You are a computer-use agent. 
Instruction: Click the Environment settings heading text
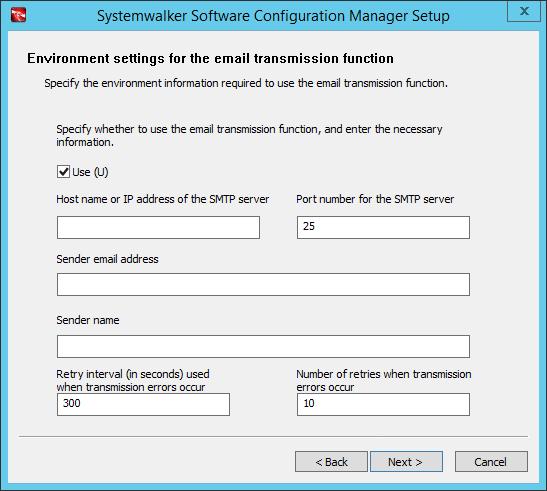pos(210,58)
